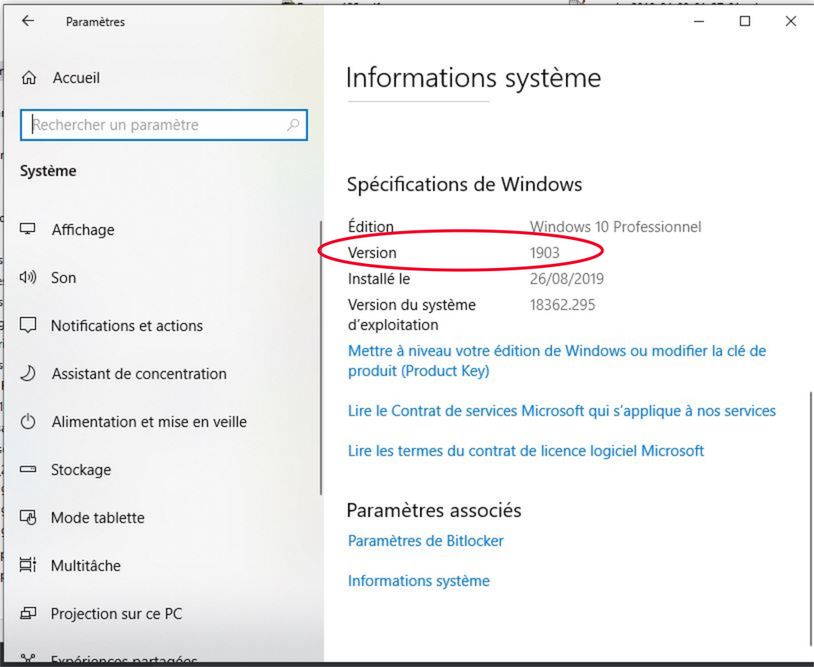Click the Son speaker icon
This screenshot has width=814, height=667.
(28, 278)
